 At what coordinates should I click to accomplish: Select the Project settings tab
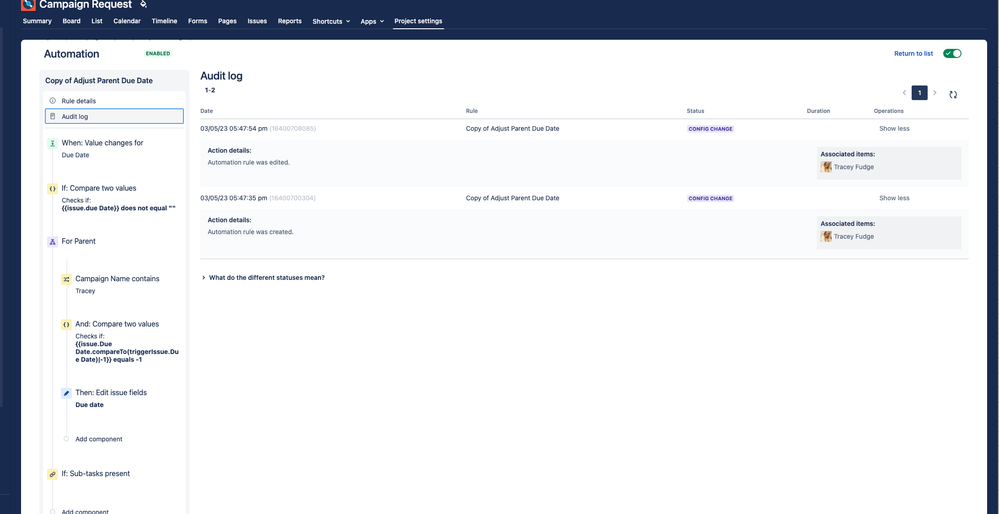click(x=418, y=21)
